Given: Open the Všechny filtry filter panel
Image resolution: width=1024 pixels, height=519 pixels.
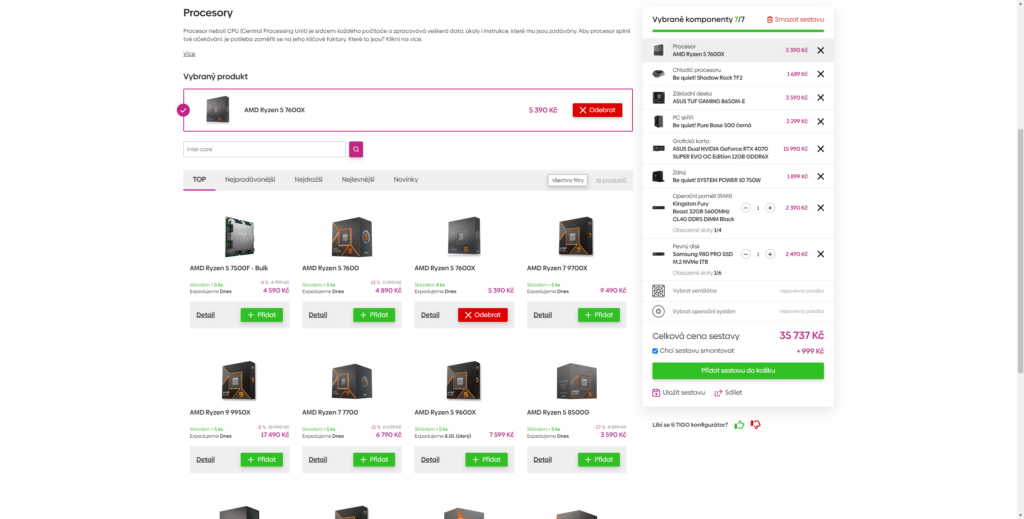Looking at the screenshot, I should pos(566,180).
